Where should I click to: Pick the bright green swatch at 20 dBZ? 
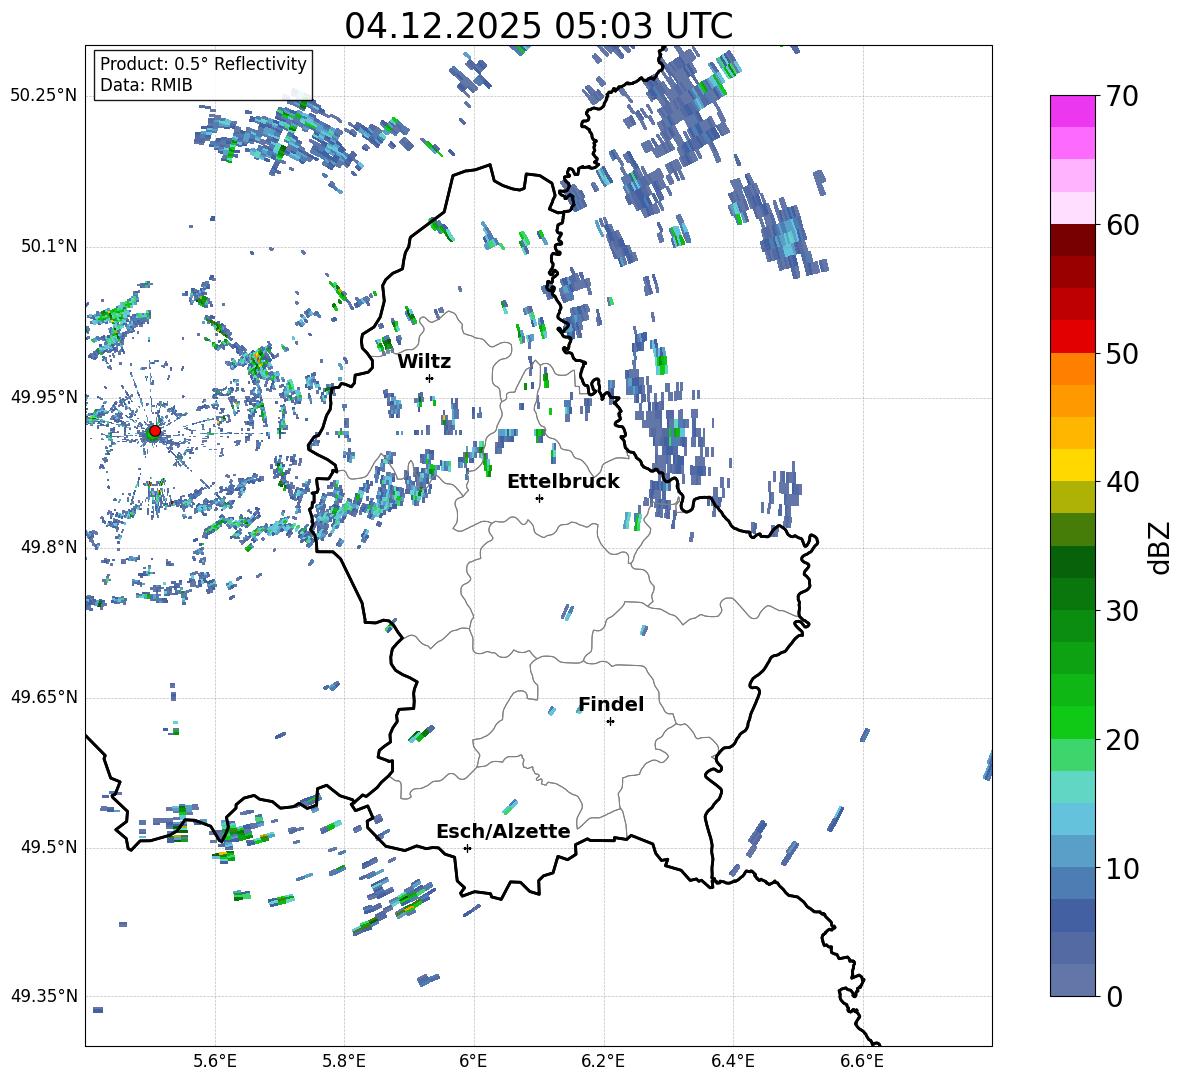click(x=1073, y=722)
